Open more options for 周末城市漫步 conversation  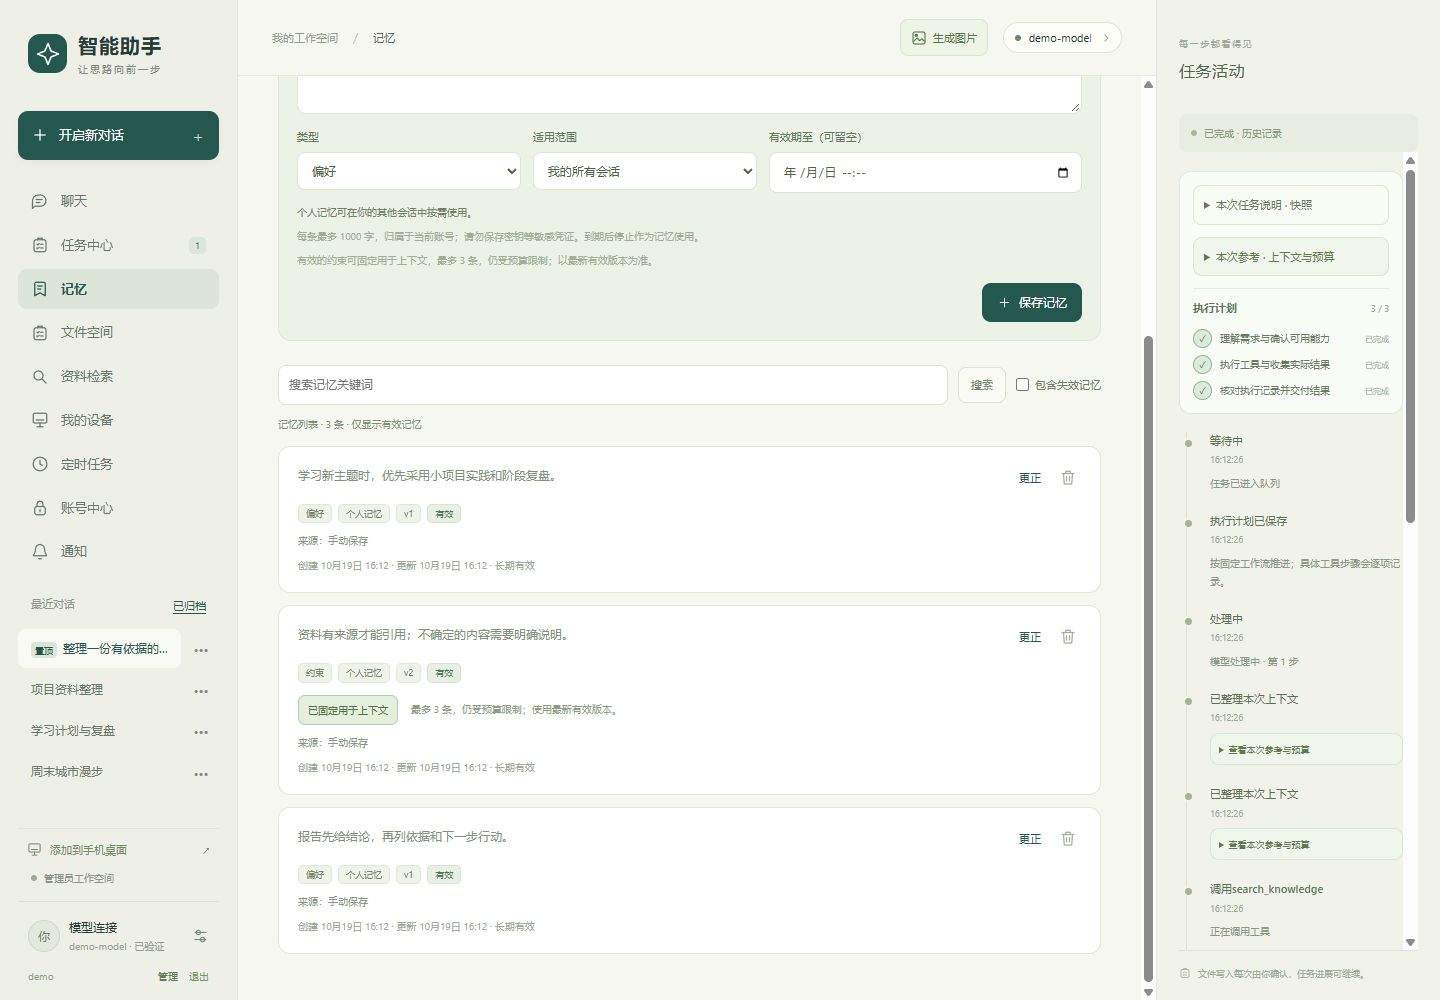[201, 774]
